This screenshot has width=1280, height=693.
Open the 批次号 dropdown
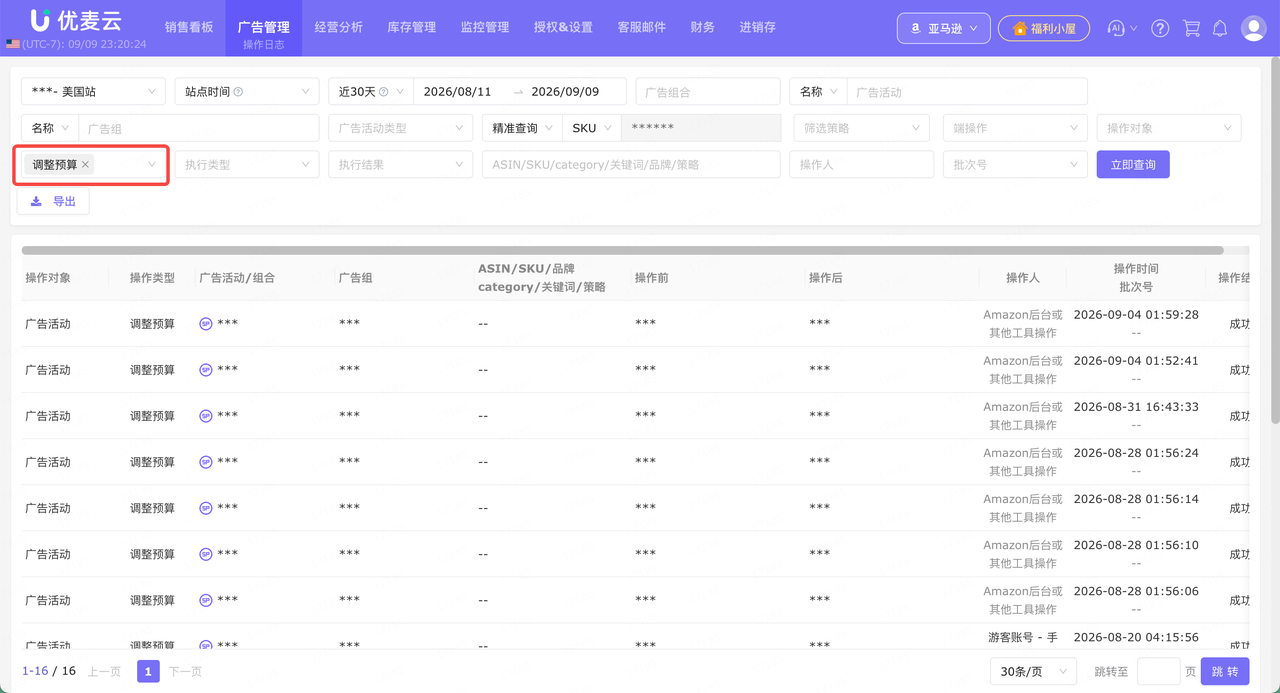click(x=1015, y=164)
